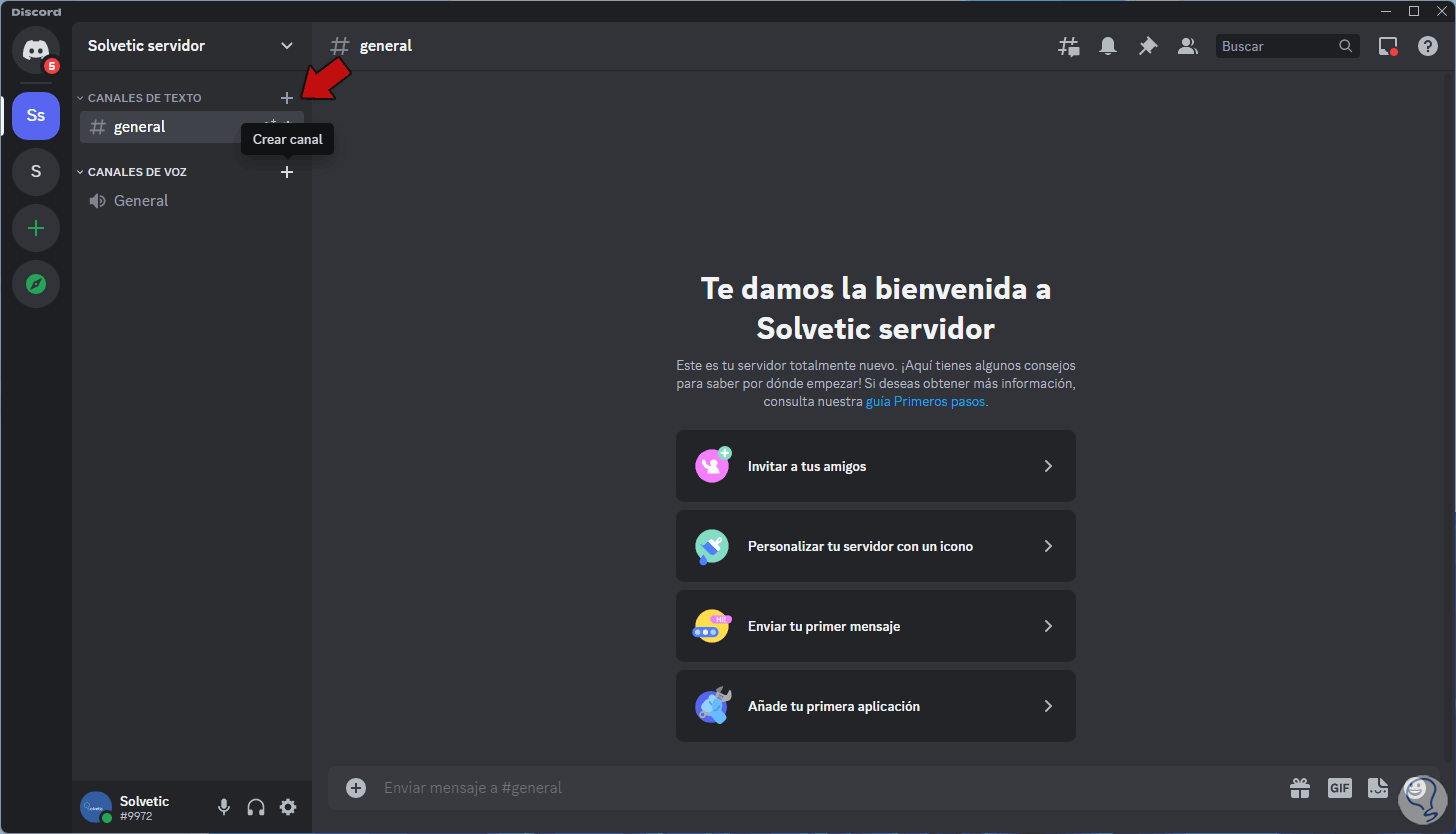Click the "Enviar mensaje a #general" input
1456x834 pixels.
[x=828, y=788]
